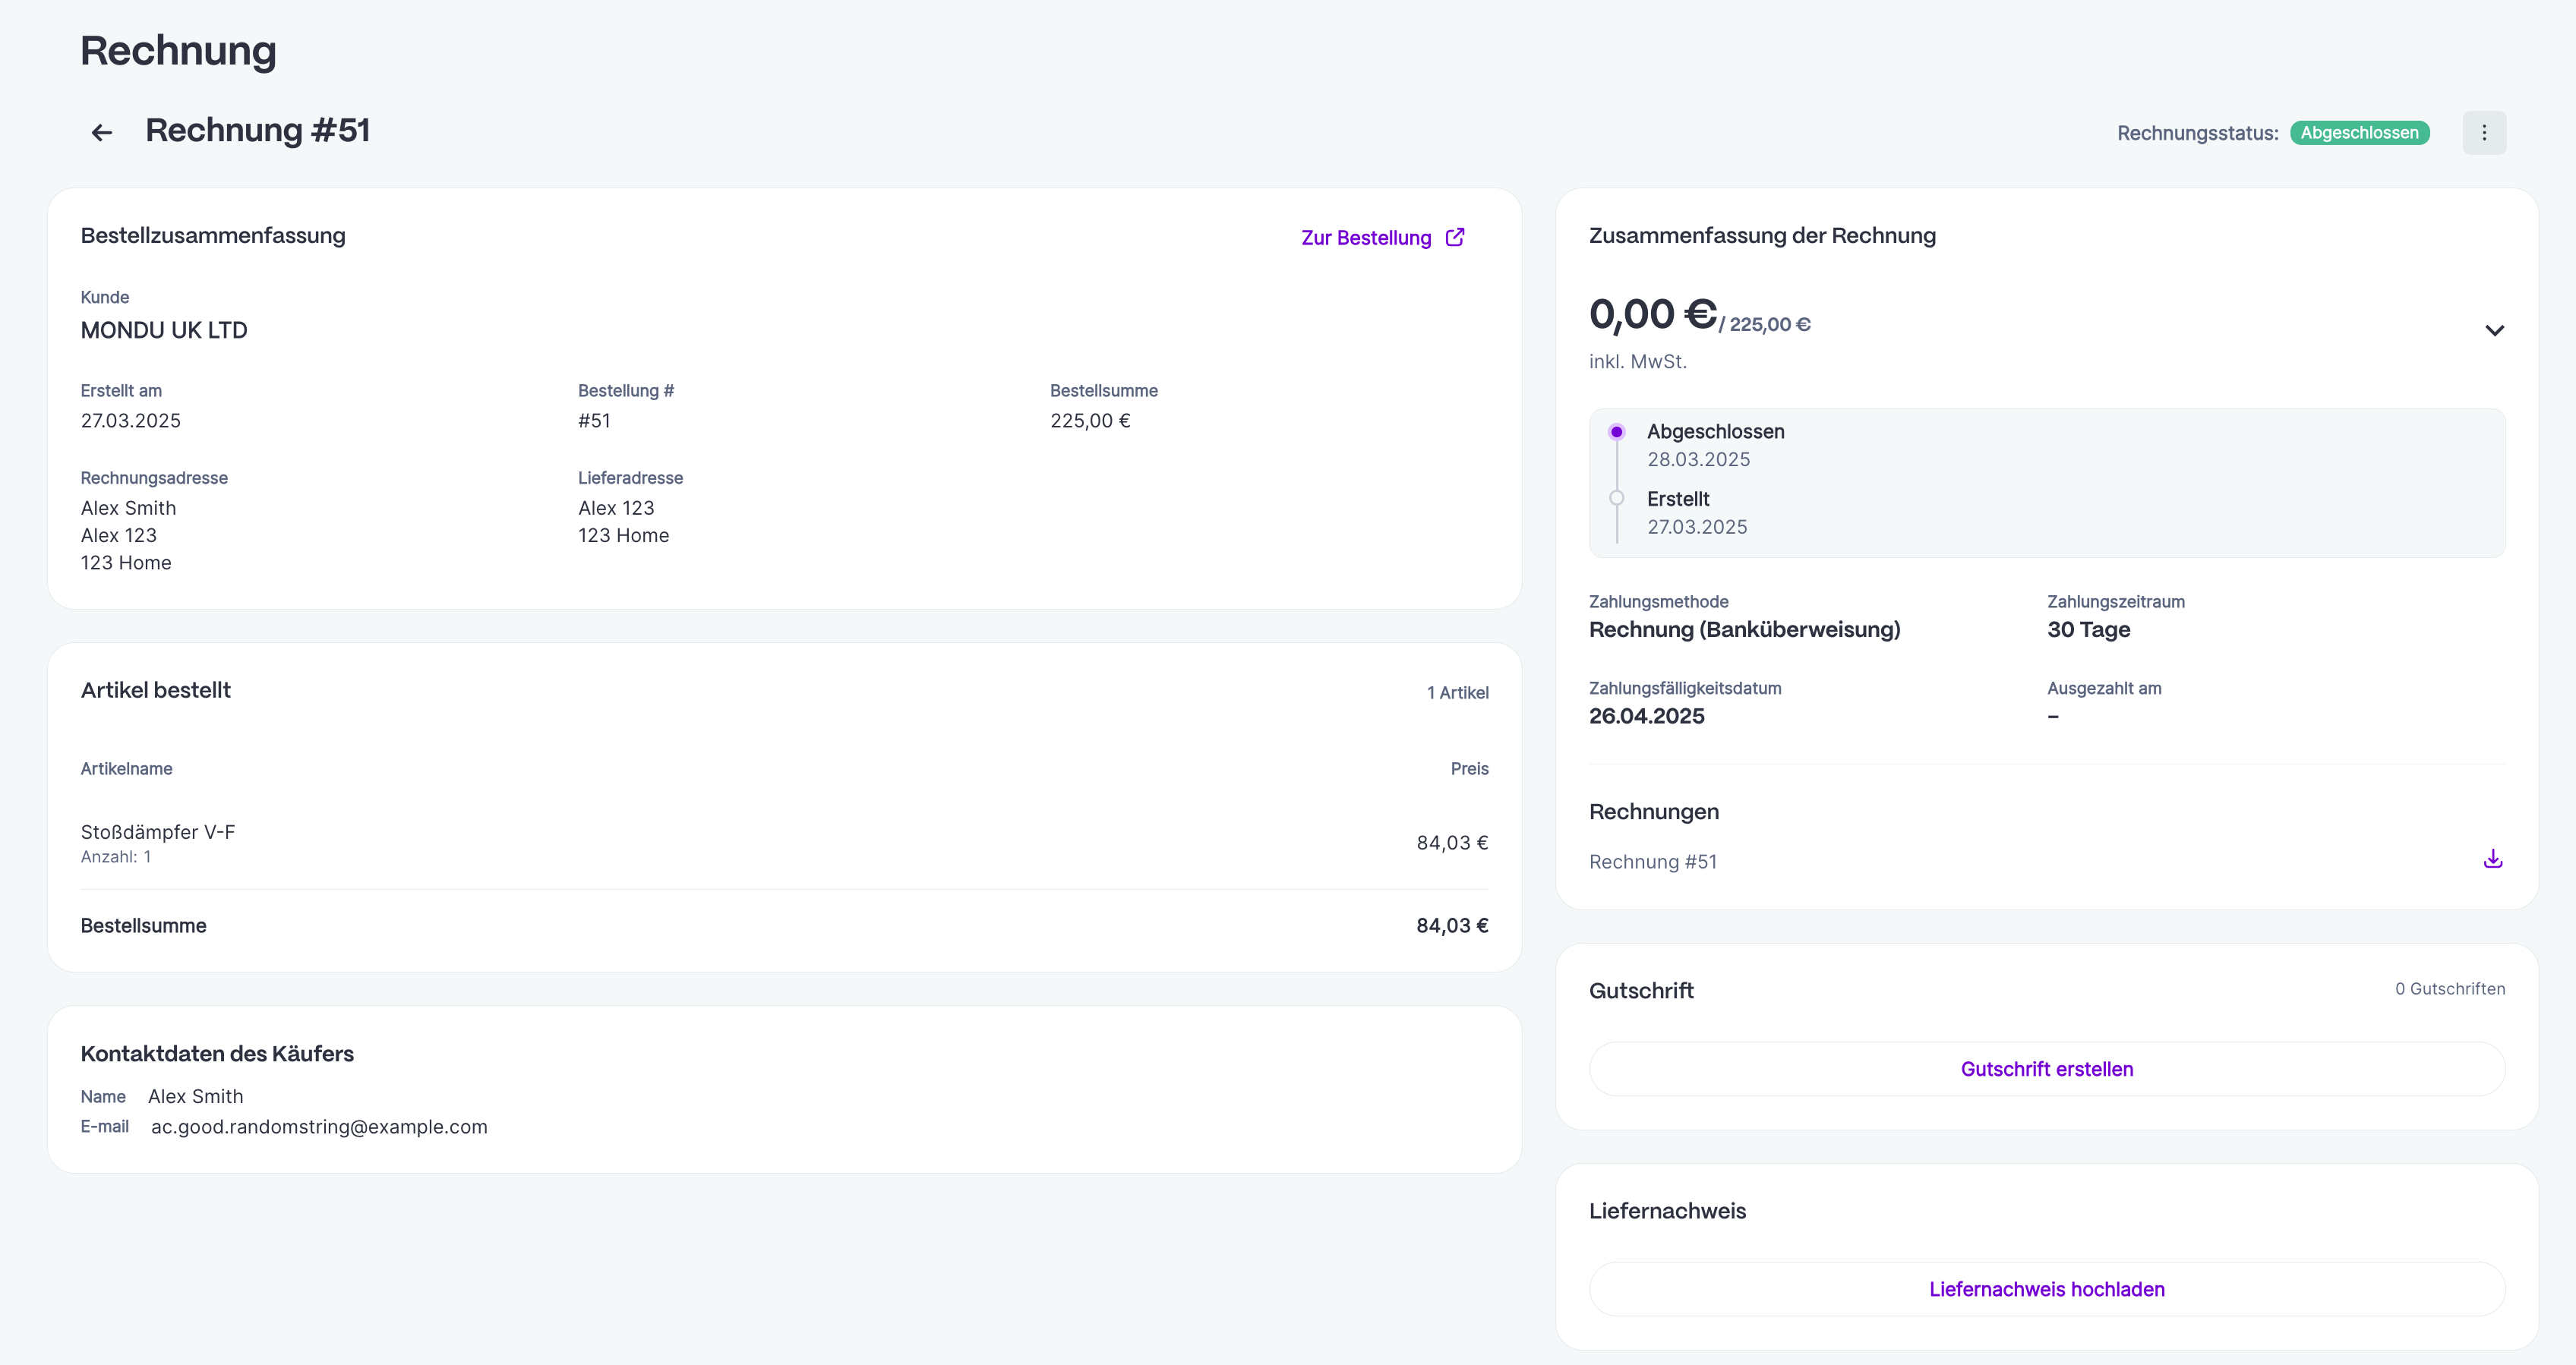Click the 0,00 € outstanding amount
Viewport: 2576px width, 1365px height.
1652,314
